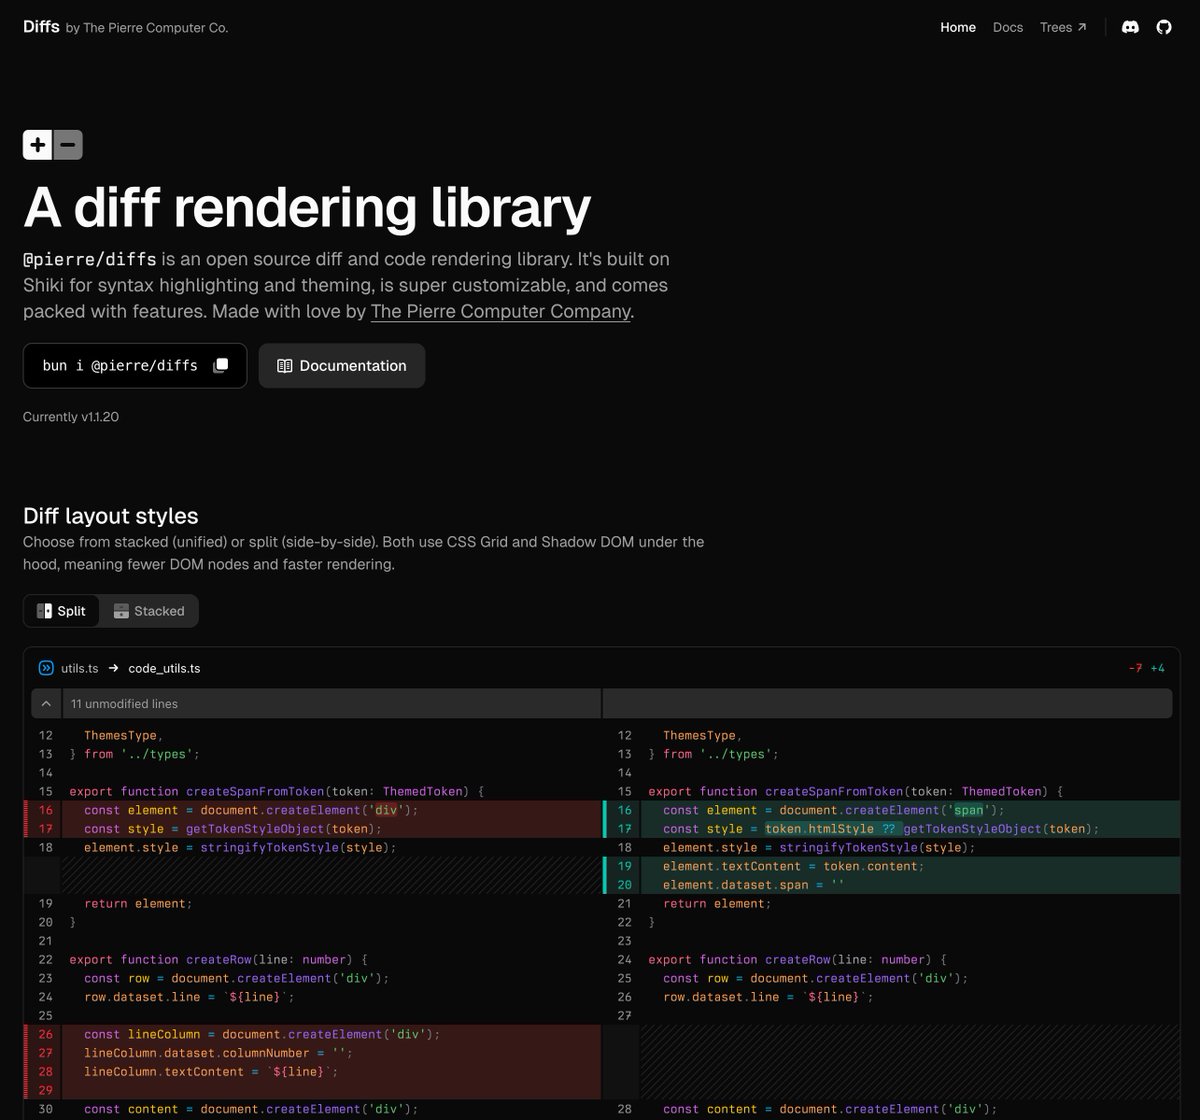Image resolution: width=1200 pixels, height=1120 pixels.
Task: Open Docs in top navigation
Action: point(1008,27)
